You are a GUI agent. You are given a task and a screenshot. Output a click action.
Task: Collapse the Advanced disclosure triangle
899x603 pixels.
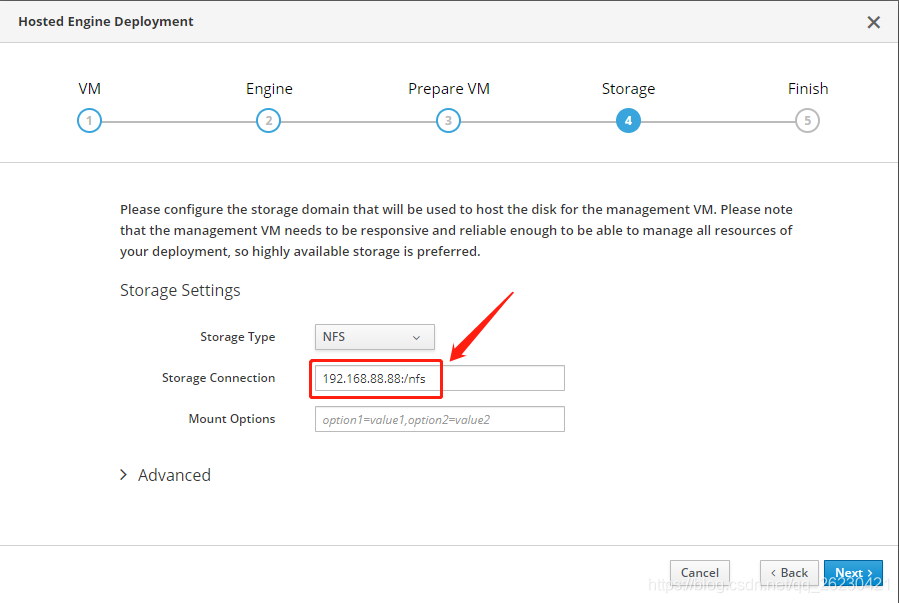[123, 475]
